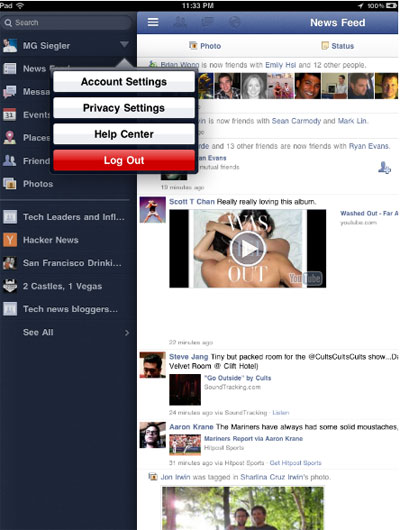Click the add friend icon near Ryan Evans
Image resolution: width=400 pixels, height=530 pixels.
(x=384, y=168)
